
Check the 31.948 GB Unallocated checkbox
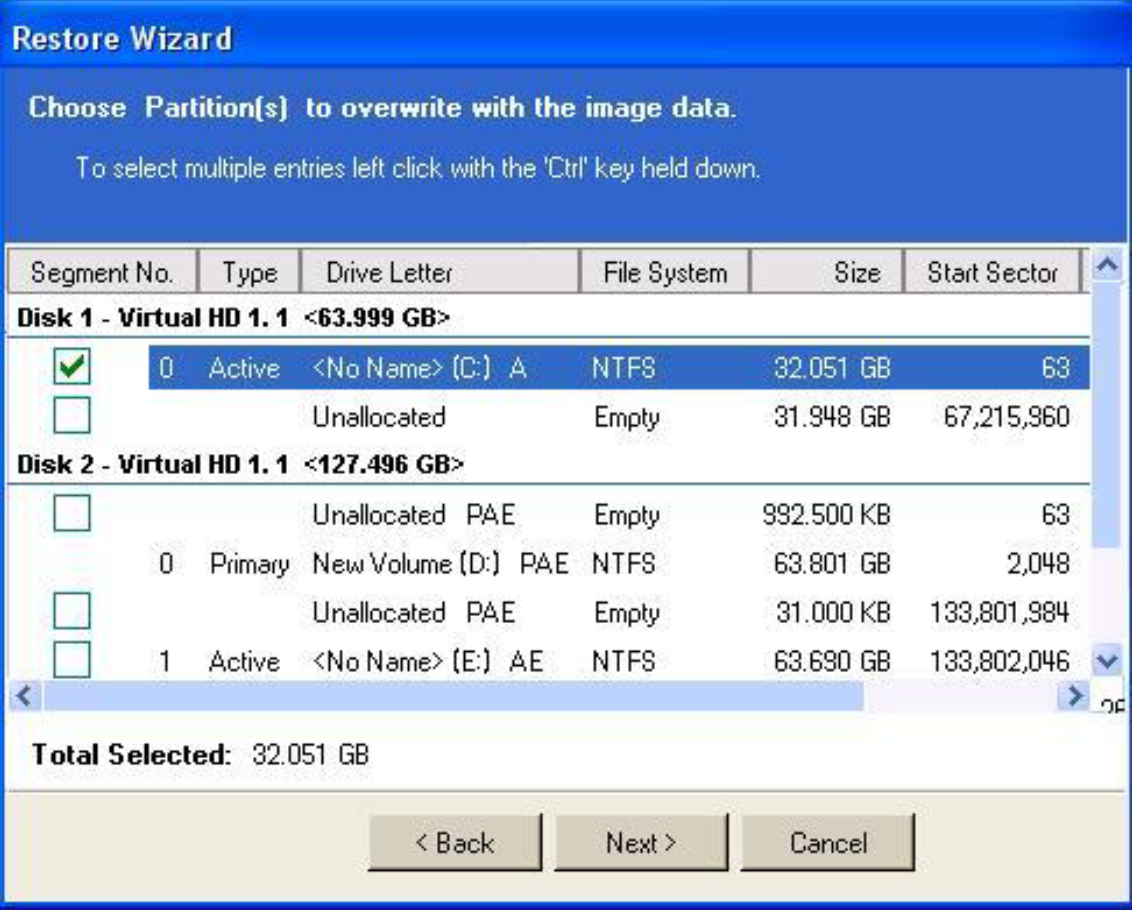tap(72, 416)
